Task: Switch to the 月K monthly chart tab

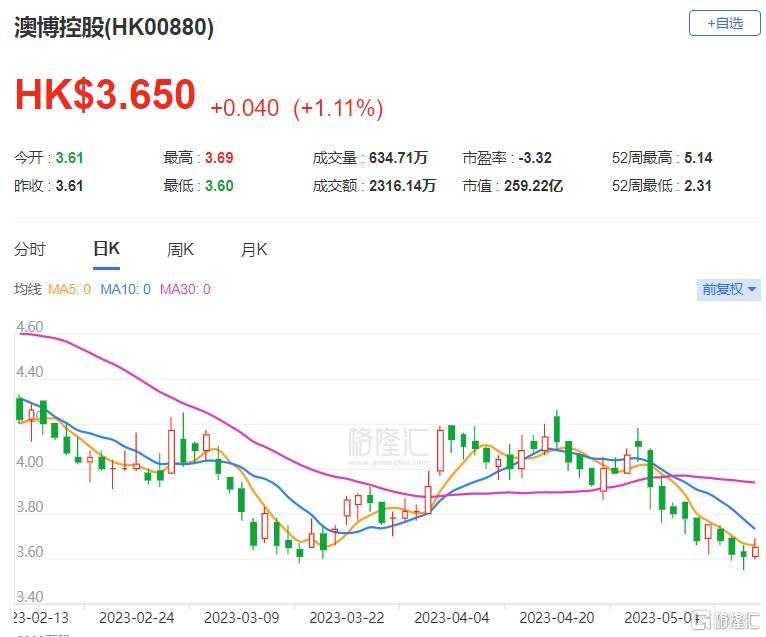Action: (x=254, y=250)
